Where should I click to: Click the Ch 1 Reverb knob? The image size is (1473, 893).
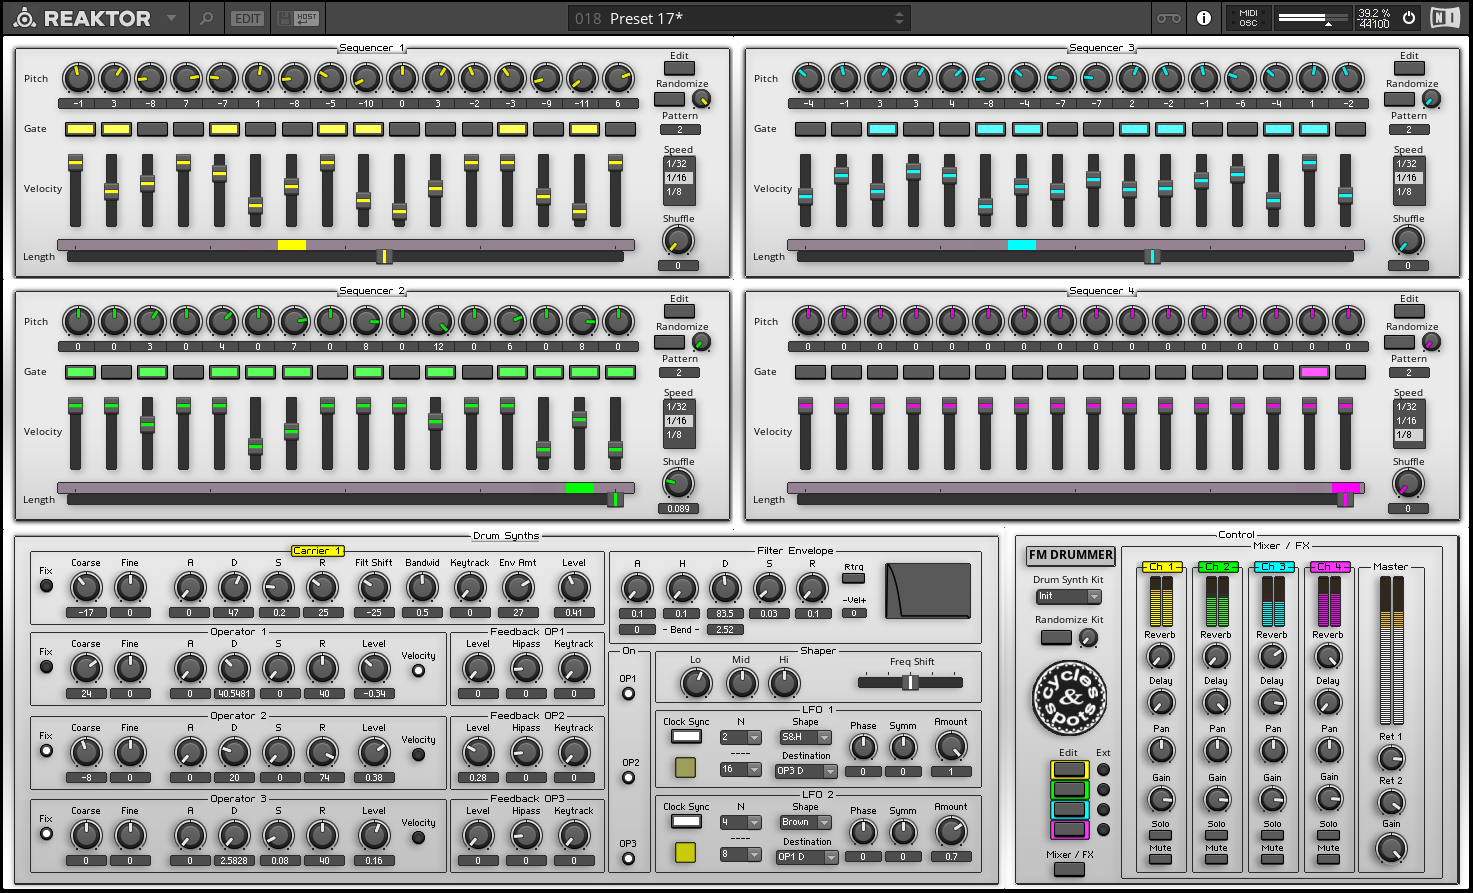point(1160,656)
